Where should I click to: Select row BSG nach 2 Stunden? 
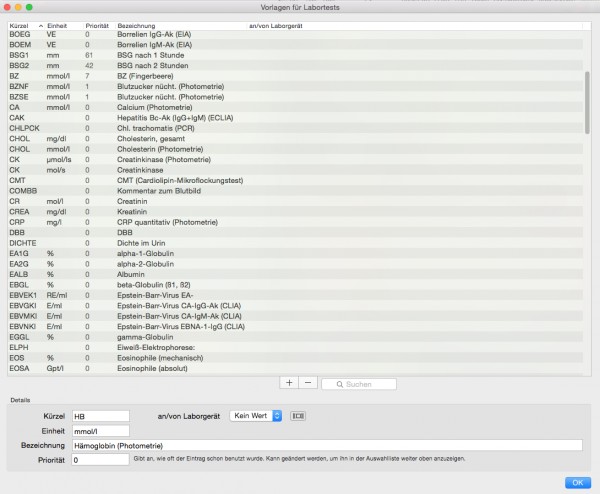point(295,65)
